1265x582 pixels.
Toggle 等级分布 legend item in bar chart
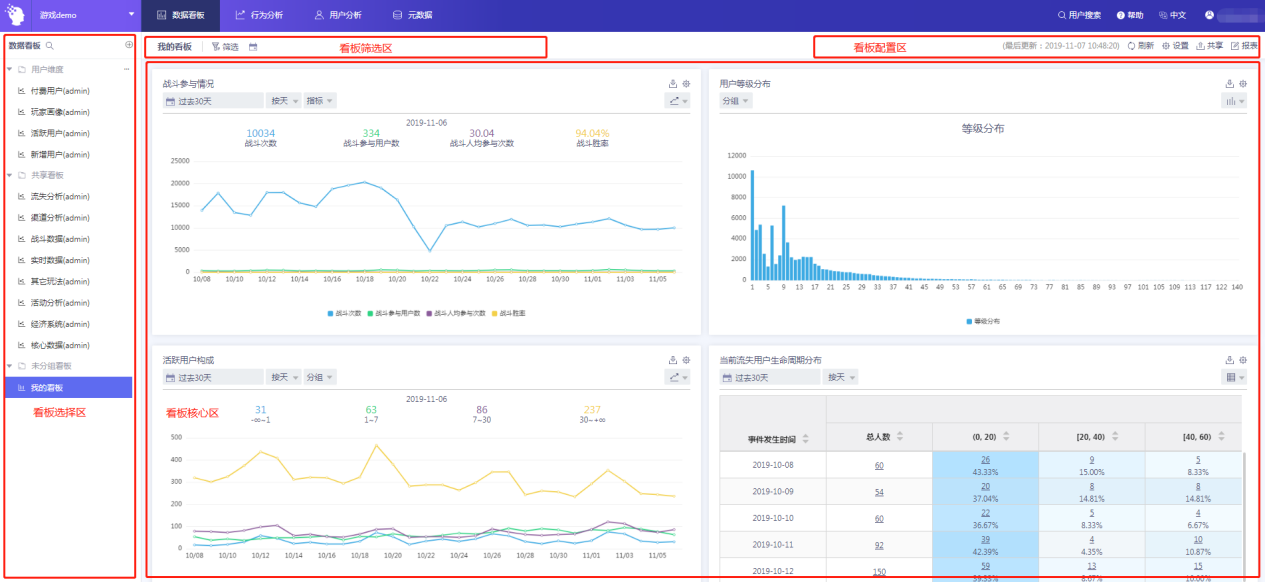(982, 321)
